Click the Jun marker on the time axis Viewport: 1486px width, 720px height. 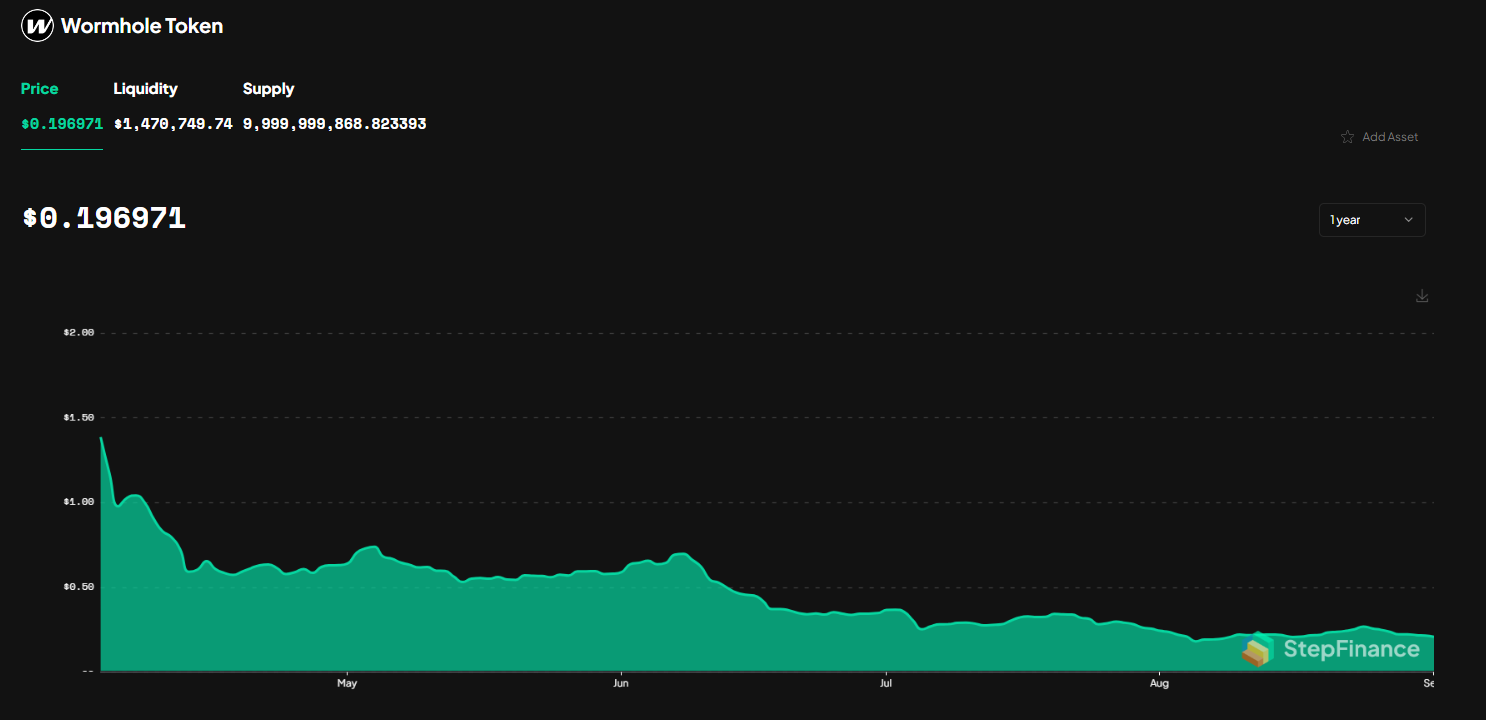[x=621, y=684]
